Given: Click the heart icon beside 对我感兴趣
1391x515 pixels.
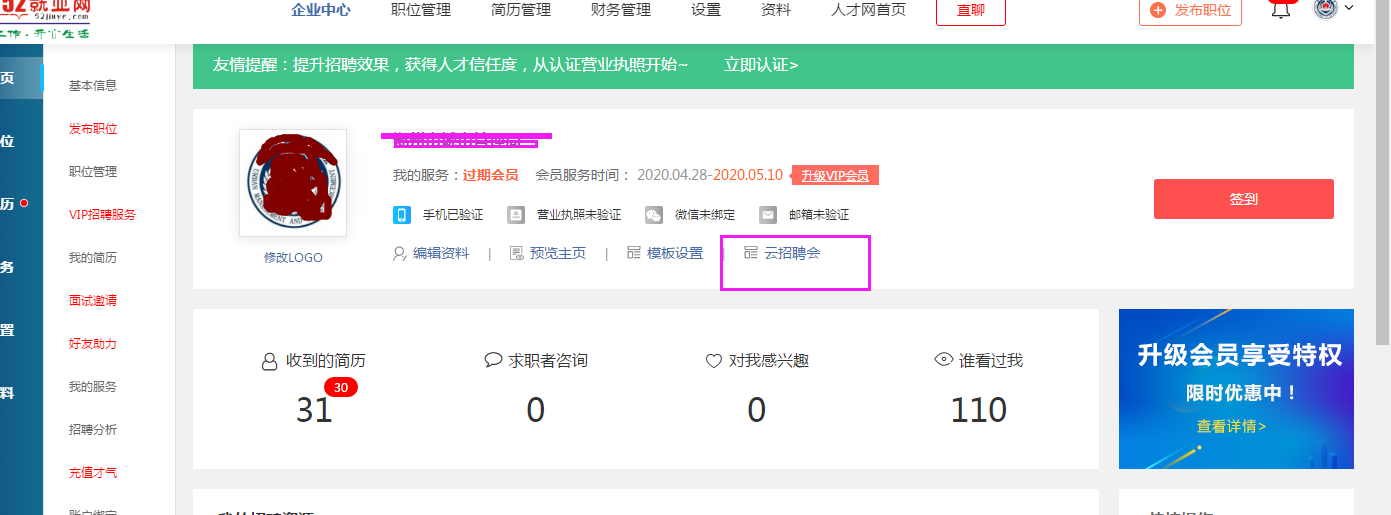Looking at the screenshot, I should click(x=714, y=361).
